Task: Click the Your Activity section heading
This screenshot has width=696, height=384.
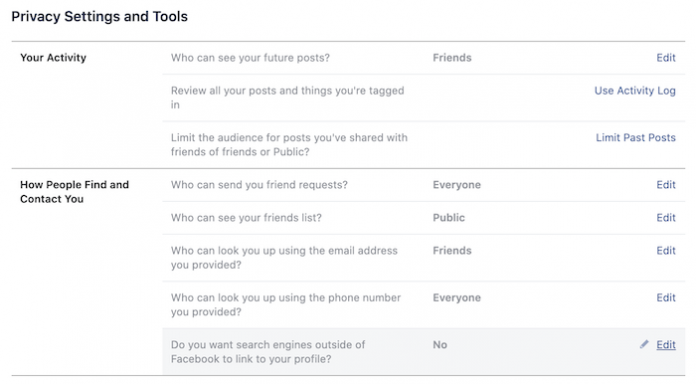Action: (x=53, y=58)
